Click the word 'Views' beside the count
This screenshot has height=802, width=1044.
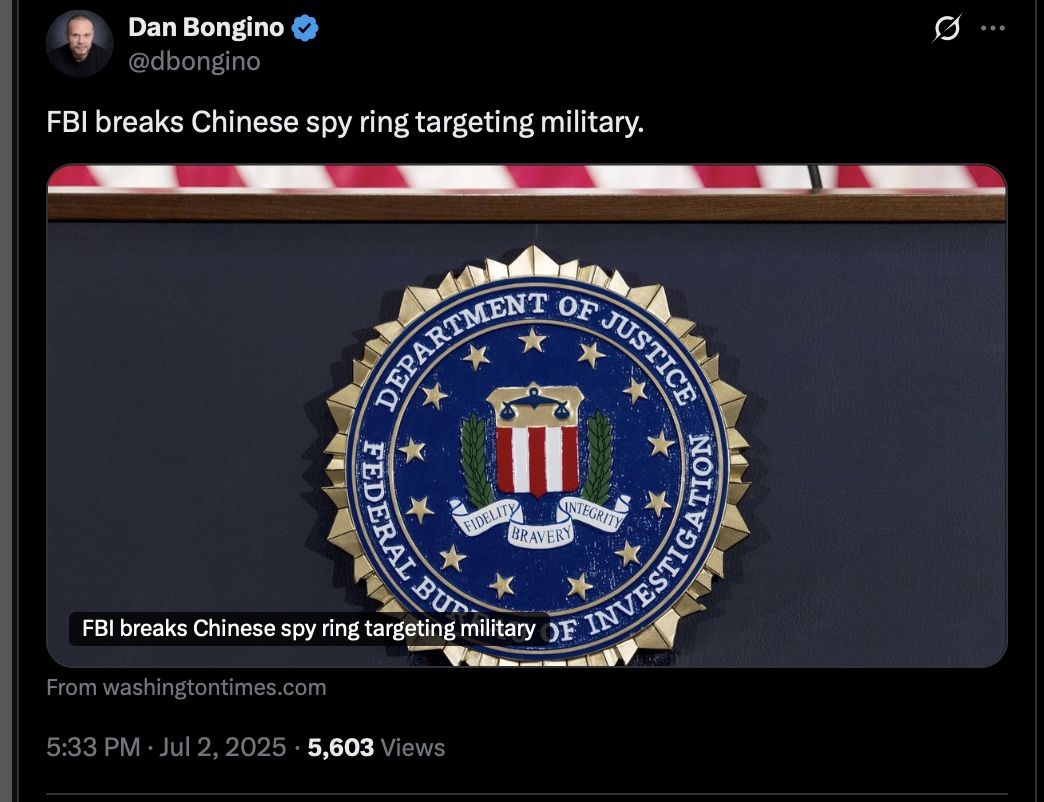pos(413,747)
